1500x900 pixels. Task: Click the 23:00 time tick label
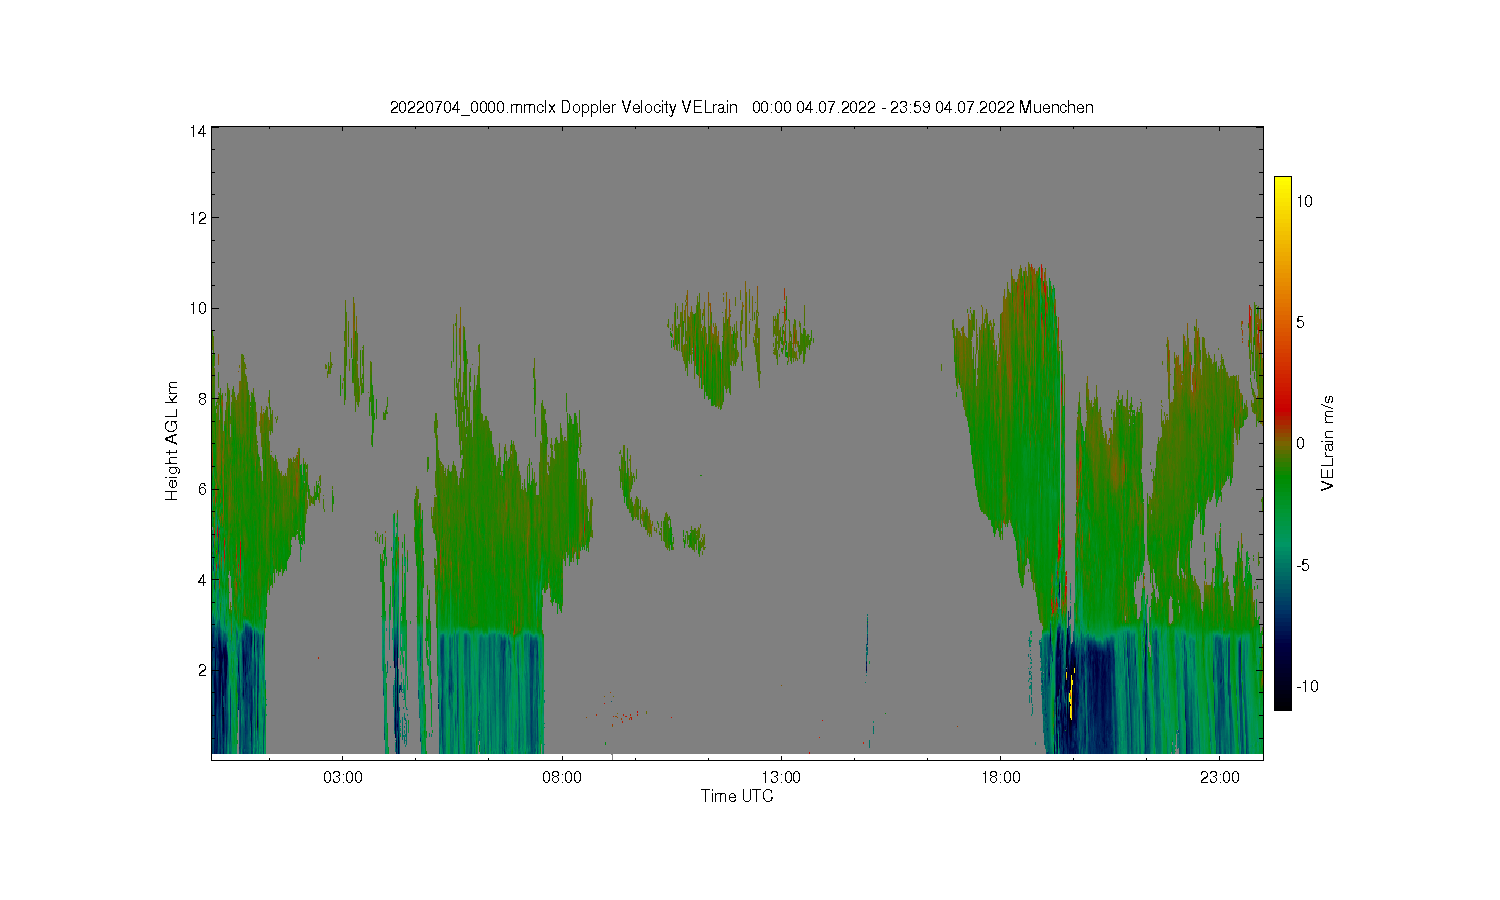(x=1220, y=778)
